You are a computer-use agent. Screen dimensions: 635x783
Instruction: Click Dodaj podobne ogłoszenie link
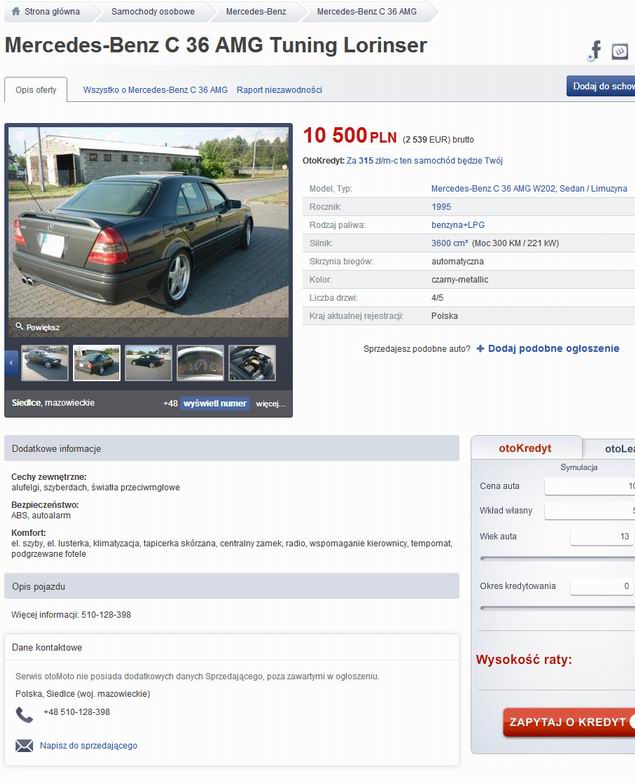(x=553, y=349)
